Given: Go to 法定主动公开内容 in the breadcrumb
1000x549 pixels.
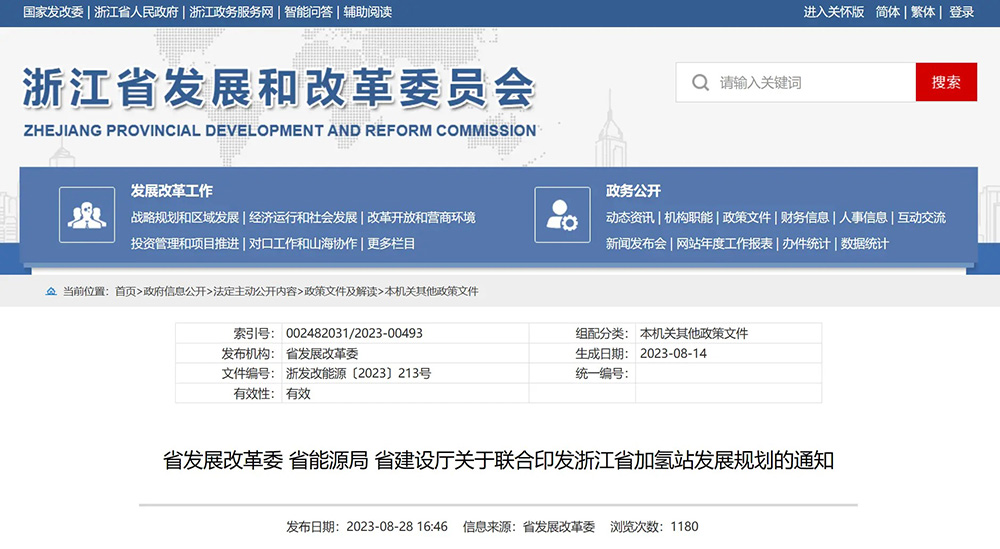Looking at the screenshot, I should pos(255,291).
